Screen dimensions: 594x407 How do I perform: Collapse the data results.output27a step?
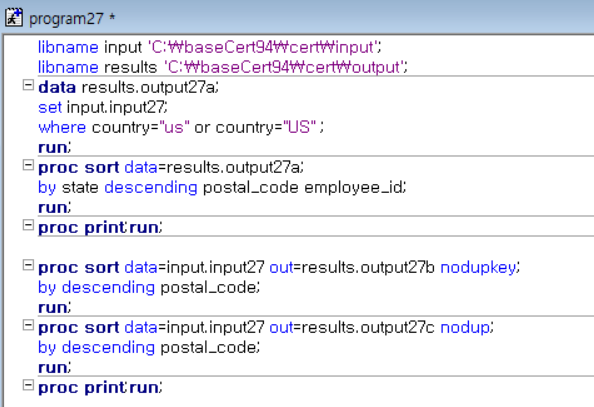tap(28, 85)
